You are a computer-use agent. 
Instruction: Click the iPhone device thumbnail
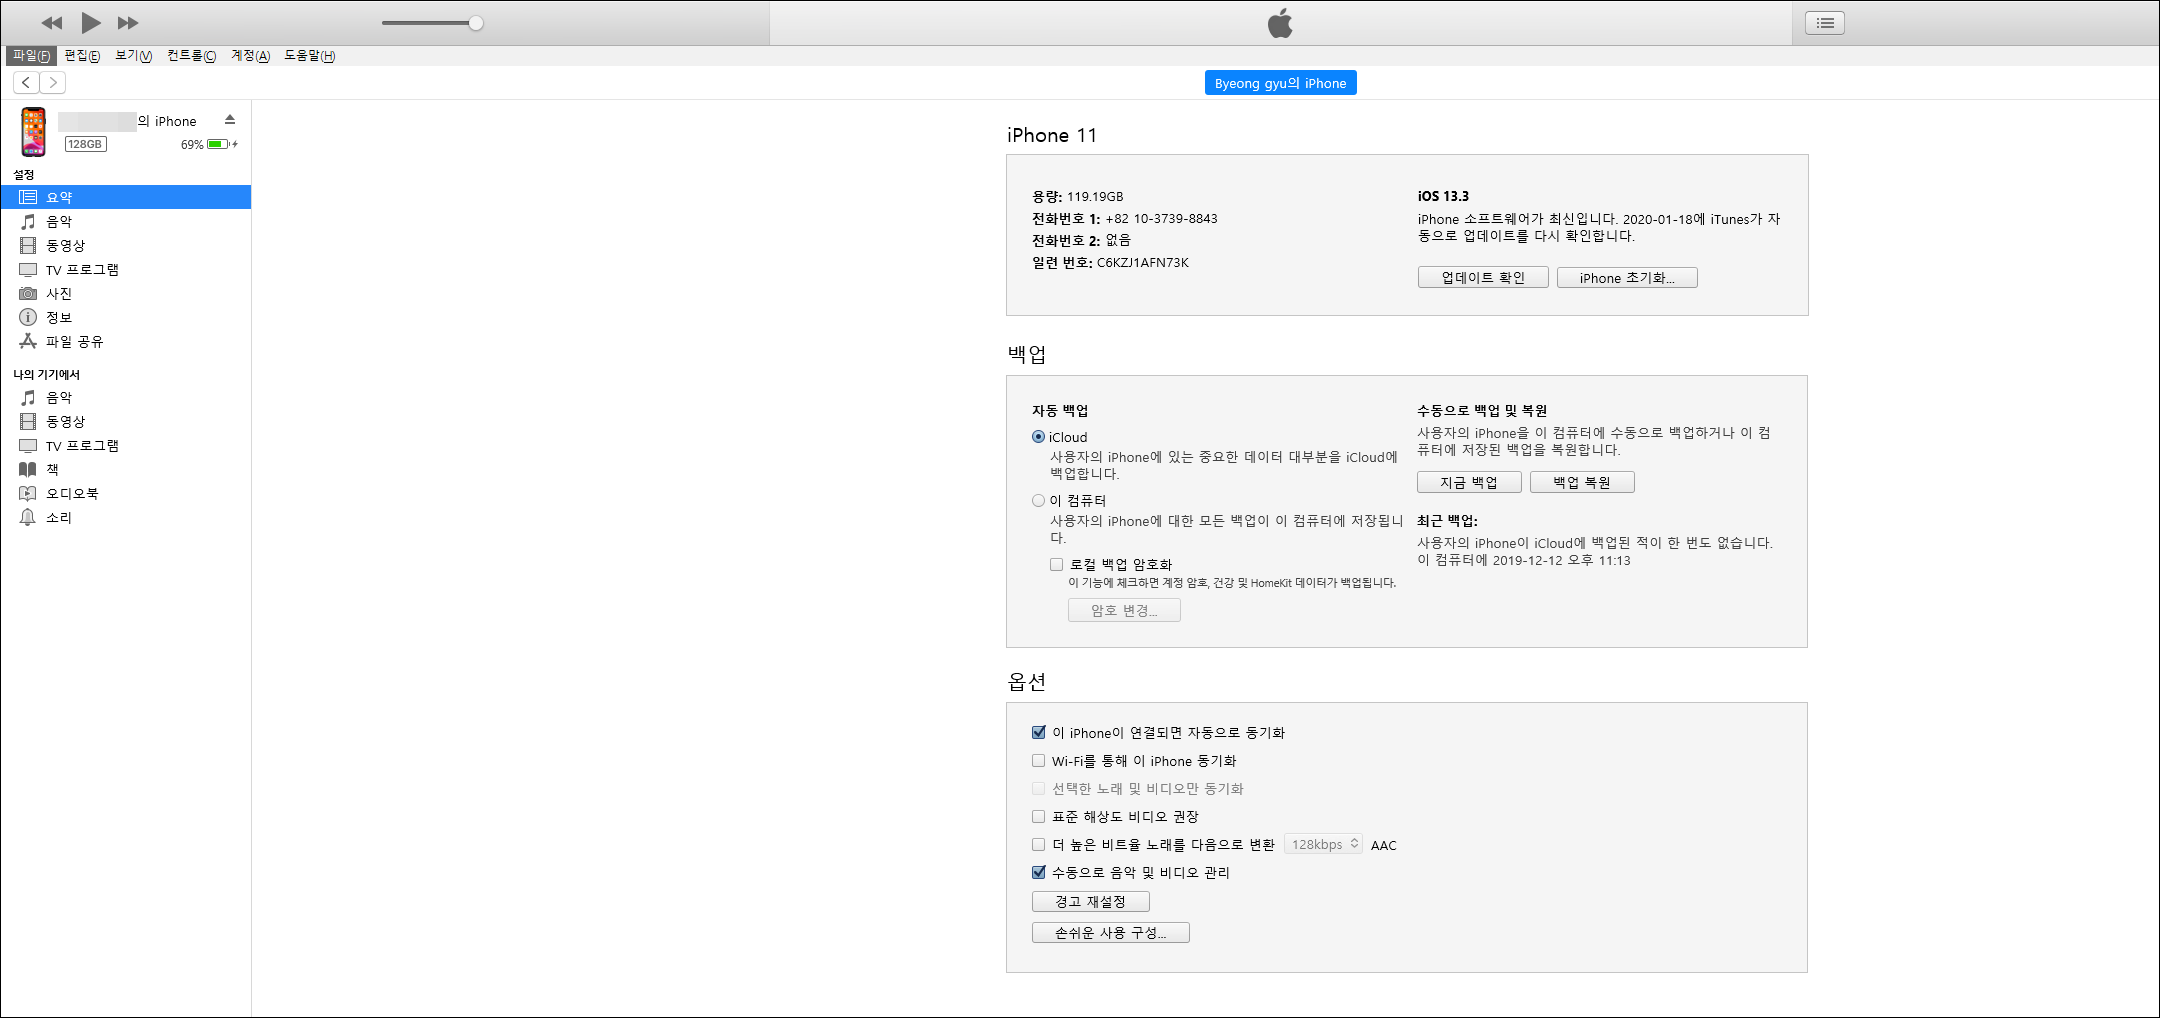(34, 132)
